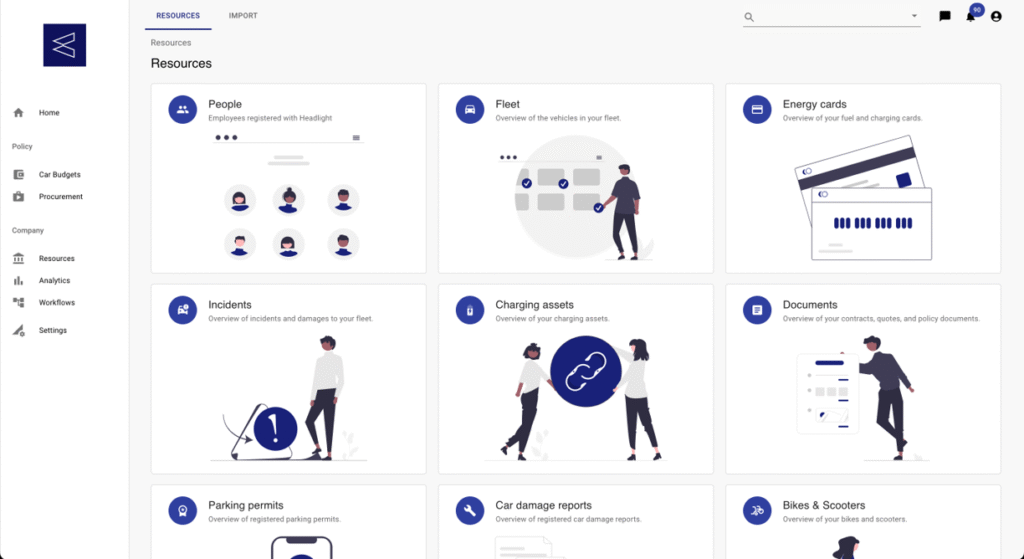Image resolution: width=1024 pixels, height=559 pixels.
Task: Click inside the top search field
Action: (x=830, y=17)
